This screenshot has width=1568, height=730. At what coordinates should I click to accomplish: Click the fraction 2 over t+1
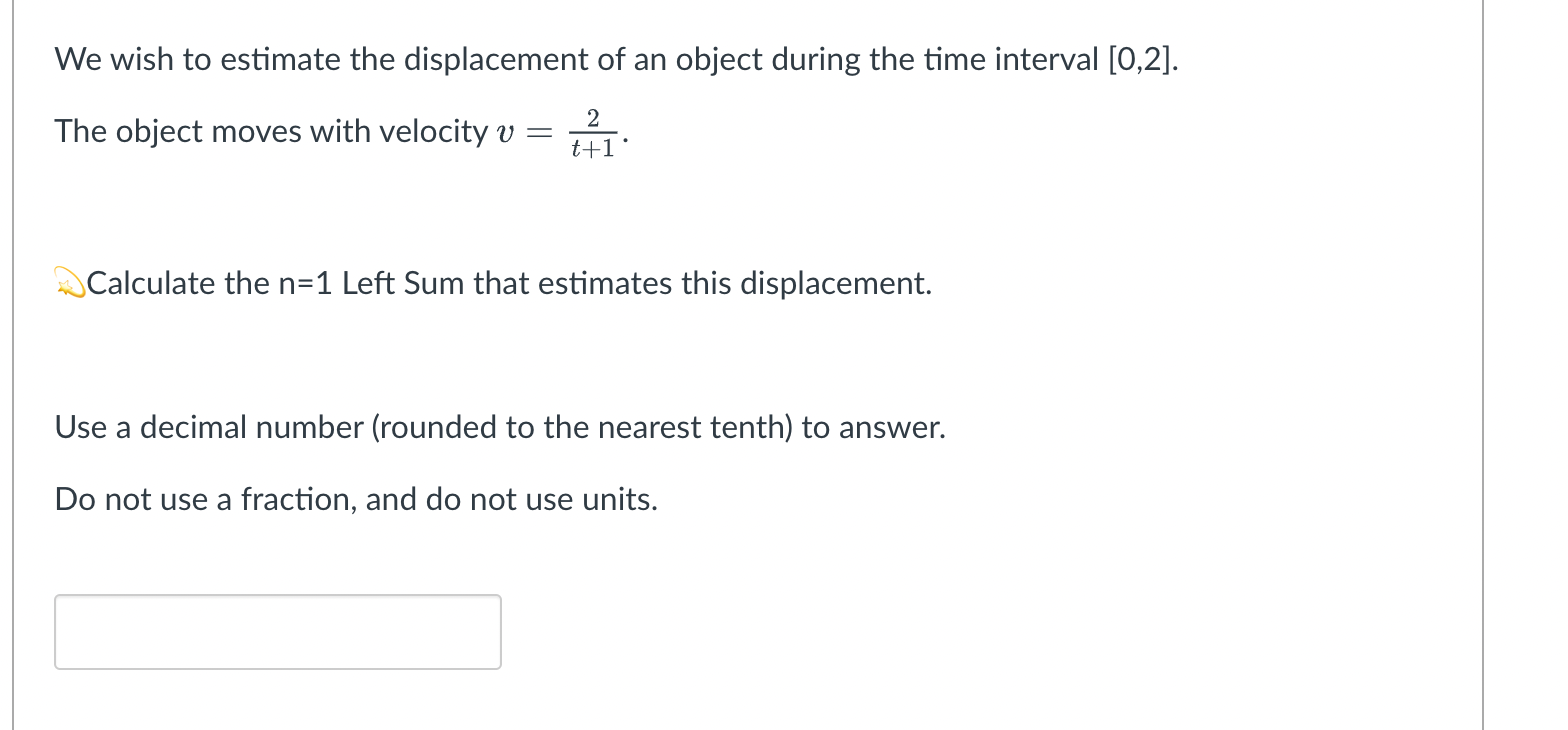594,132
